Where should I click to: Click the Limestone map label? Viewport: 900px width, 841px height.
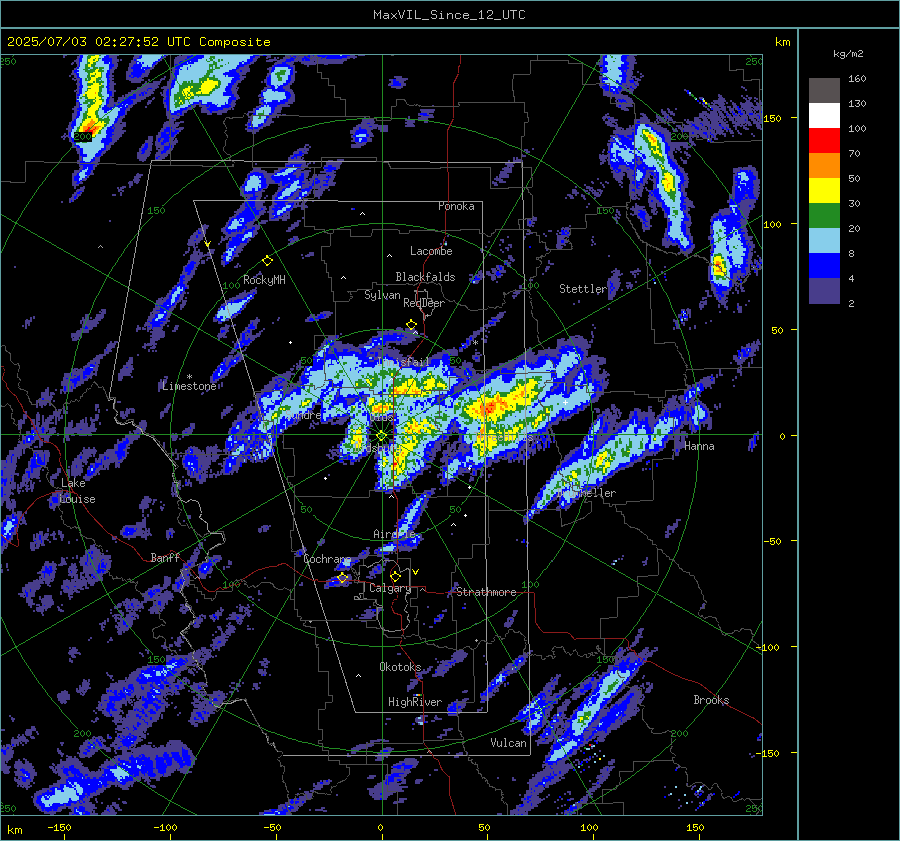click(189, 386)
